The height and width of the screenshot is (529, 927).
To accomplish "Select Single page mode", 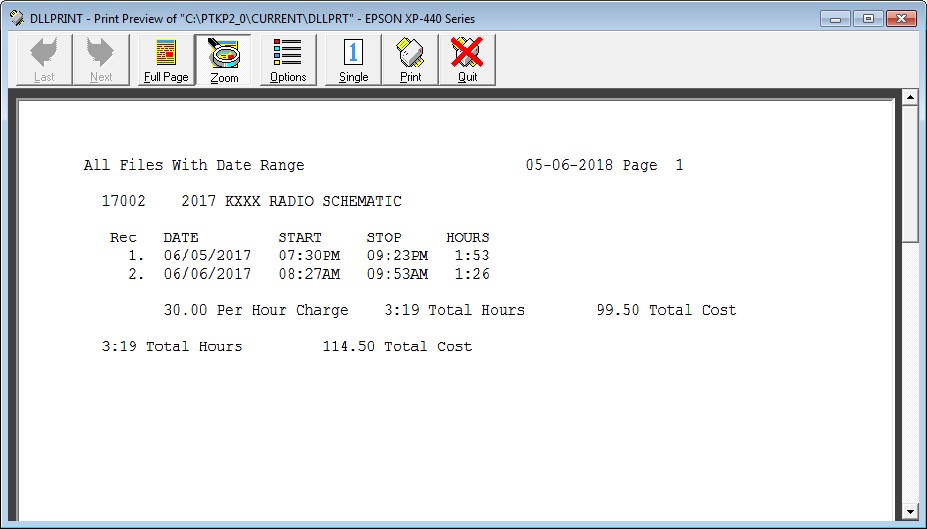I will click(354, 60).
